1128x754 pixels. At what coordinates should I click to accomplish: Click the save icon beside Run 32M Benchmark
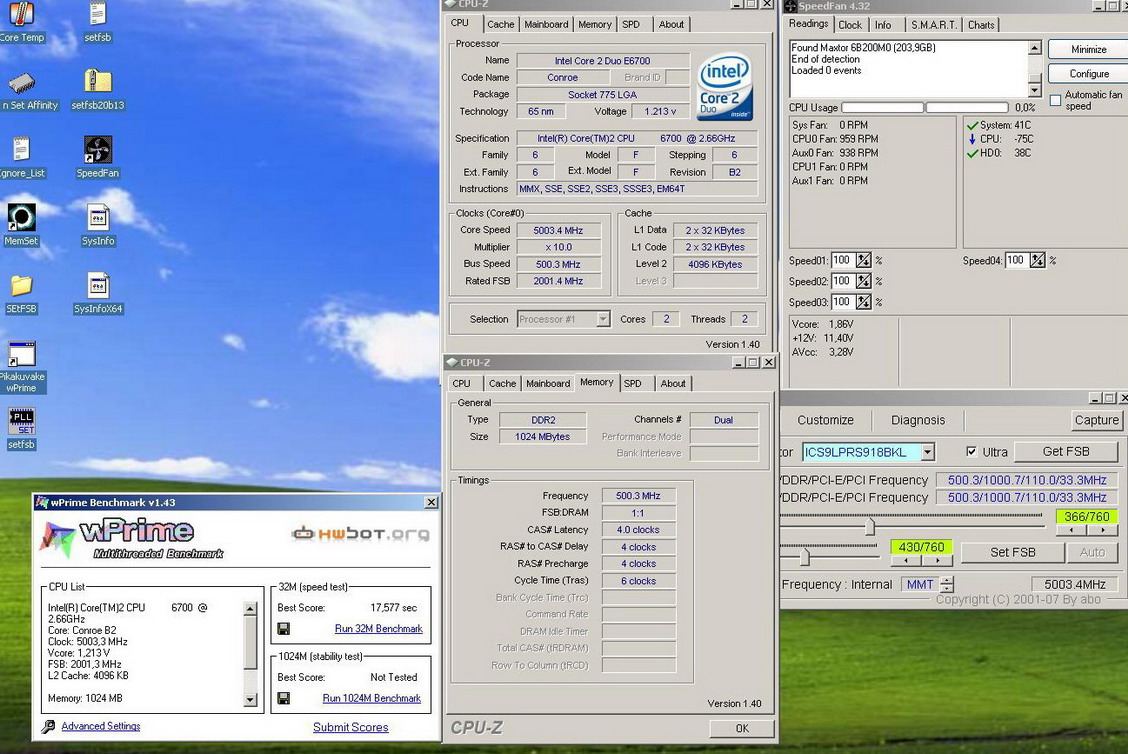[283, 629]
